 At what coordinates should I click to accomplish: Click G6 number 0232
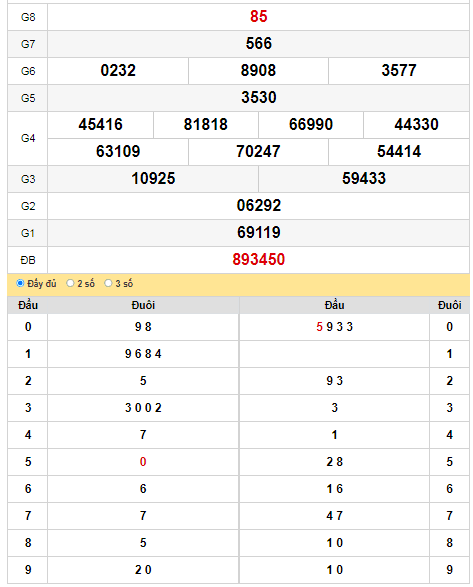[x=118, y=70]
